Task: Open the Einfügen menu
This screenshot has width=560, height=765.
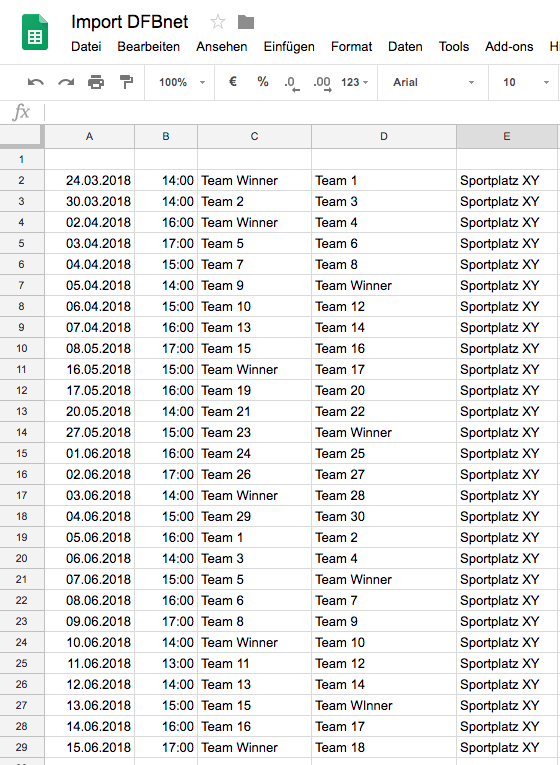Action: 289,47
